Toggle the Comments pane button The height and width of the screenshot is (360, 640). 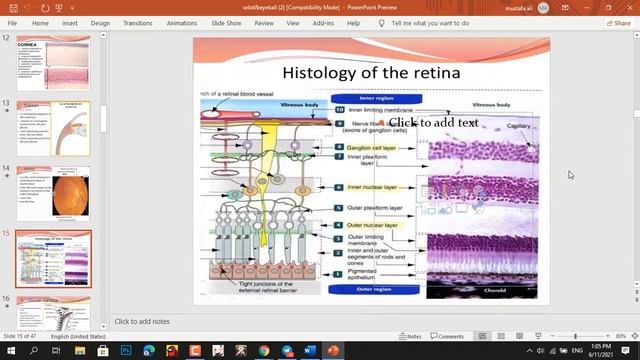[x=447, y=336]
